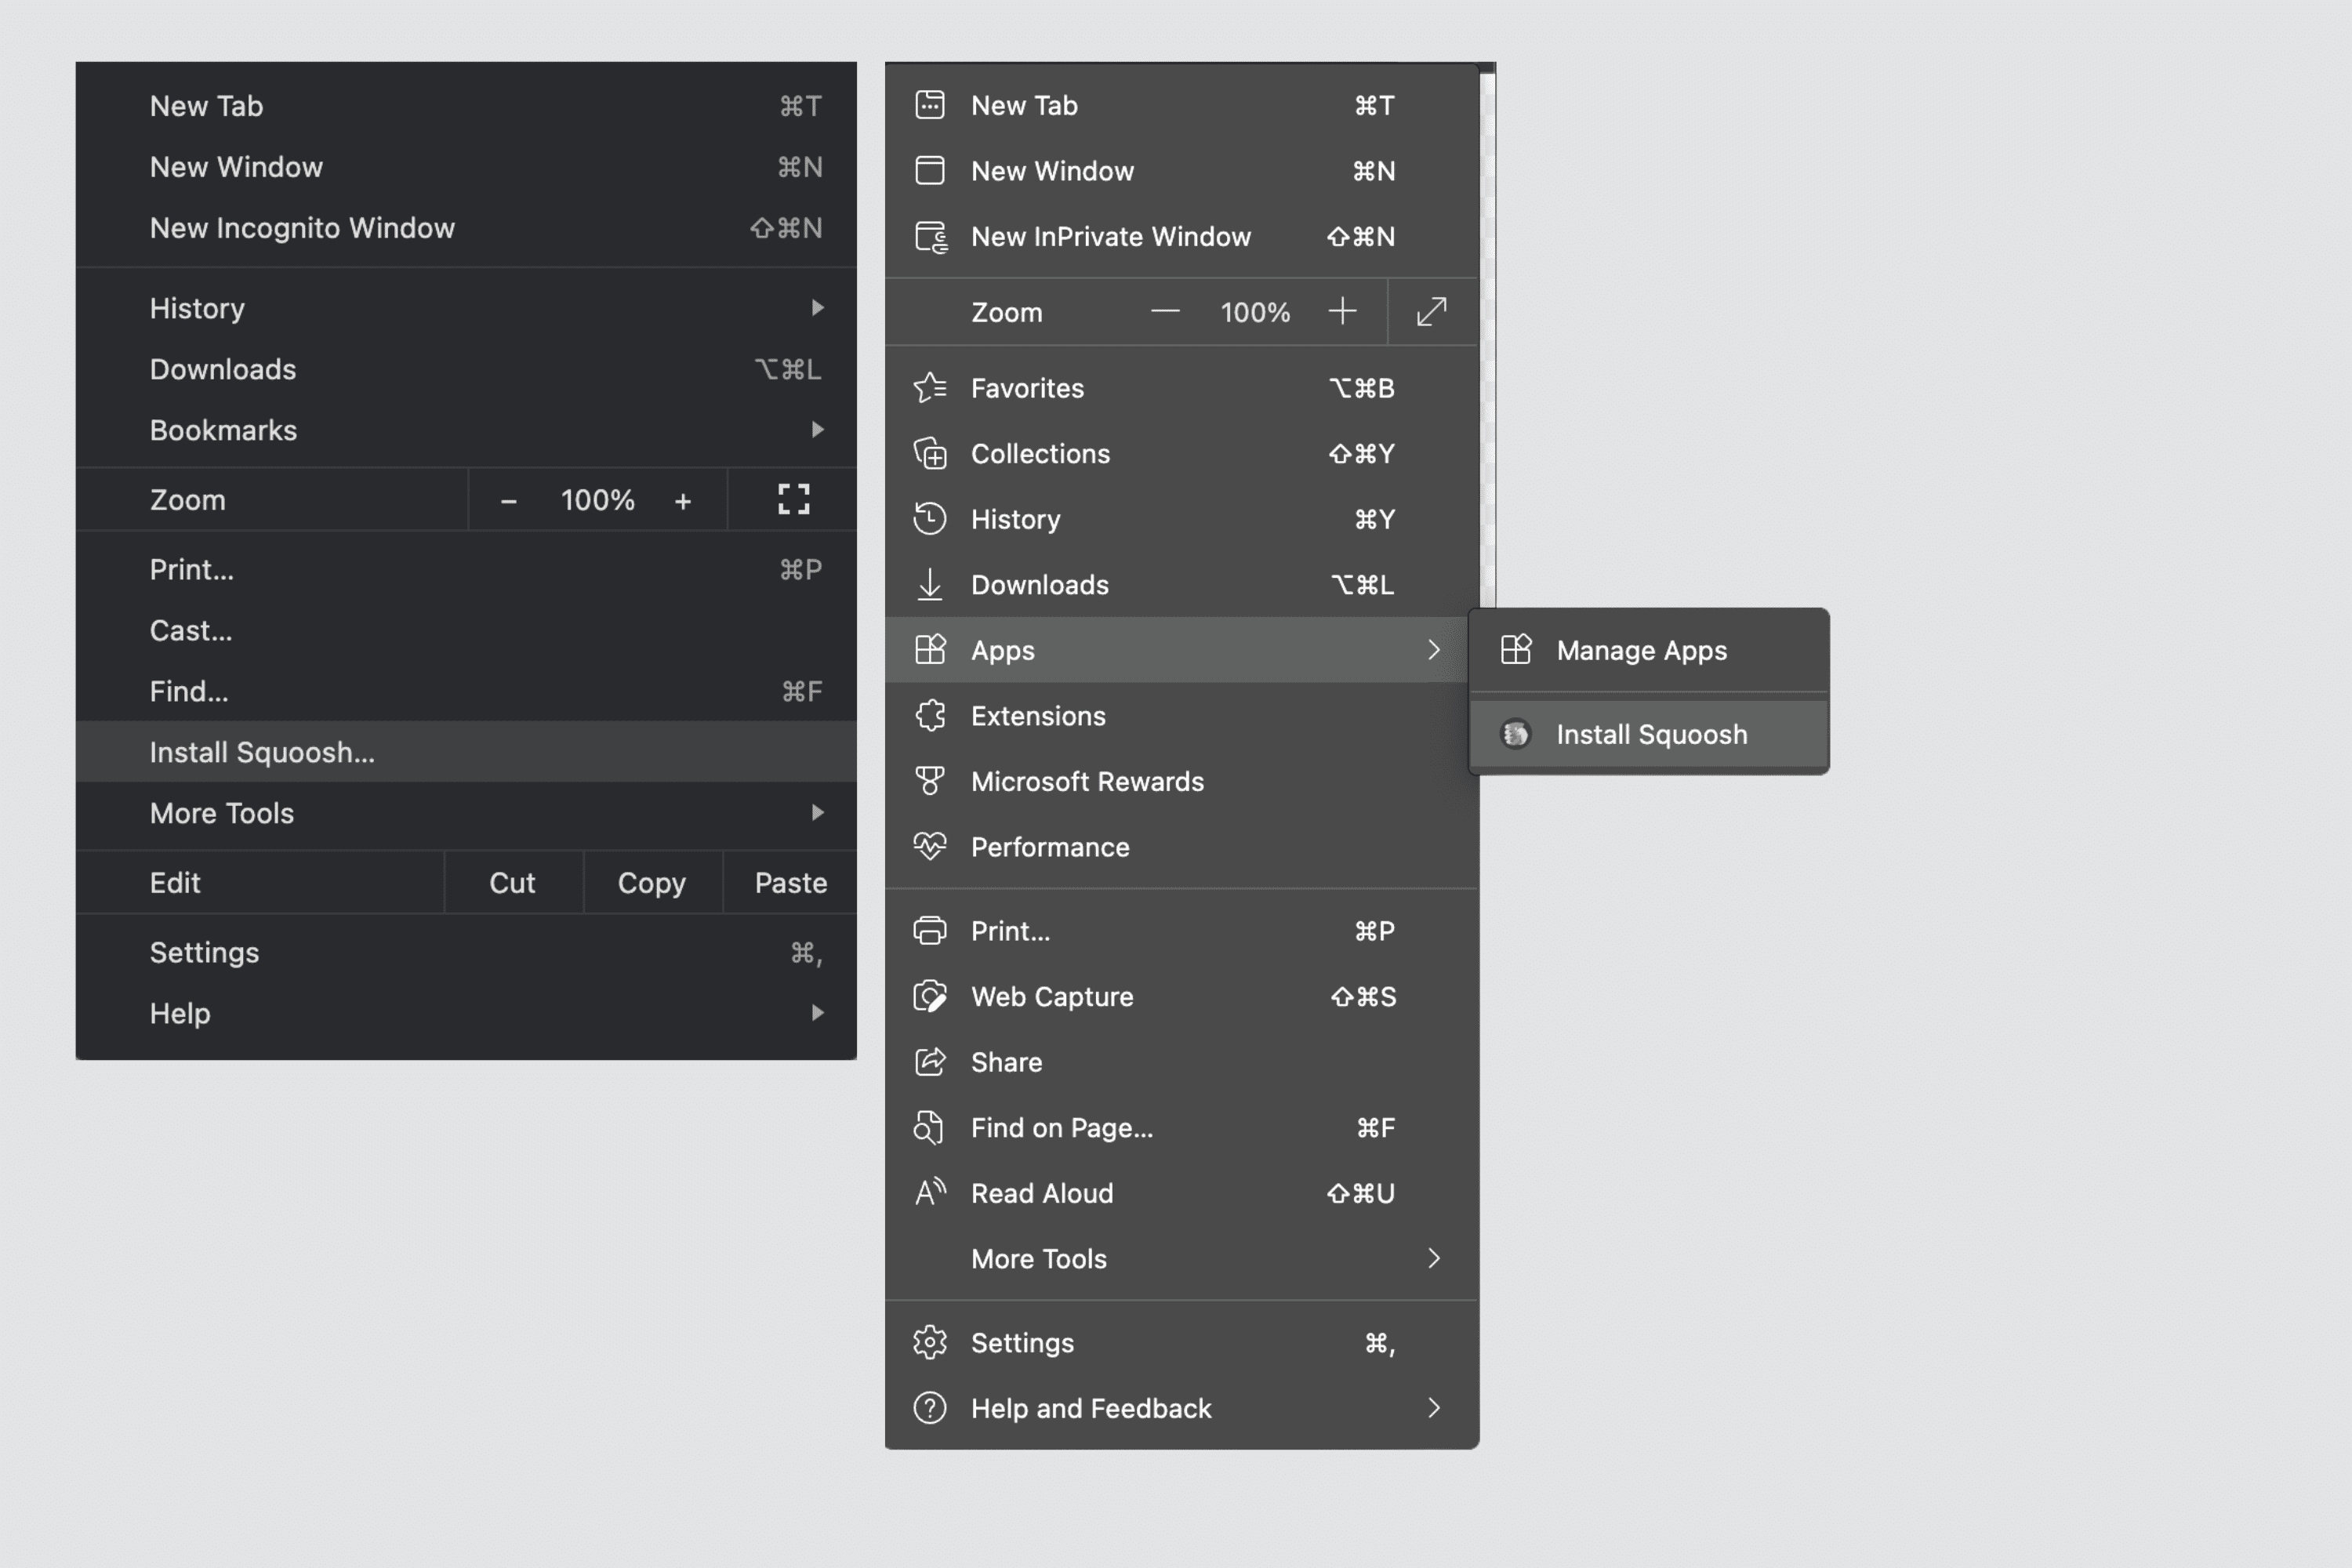The width and height of the screenshot is (2352, 1568).
Task: Drag the Zoom slider to 100% in Edge
Action: (1254, 311)
